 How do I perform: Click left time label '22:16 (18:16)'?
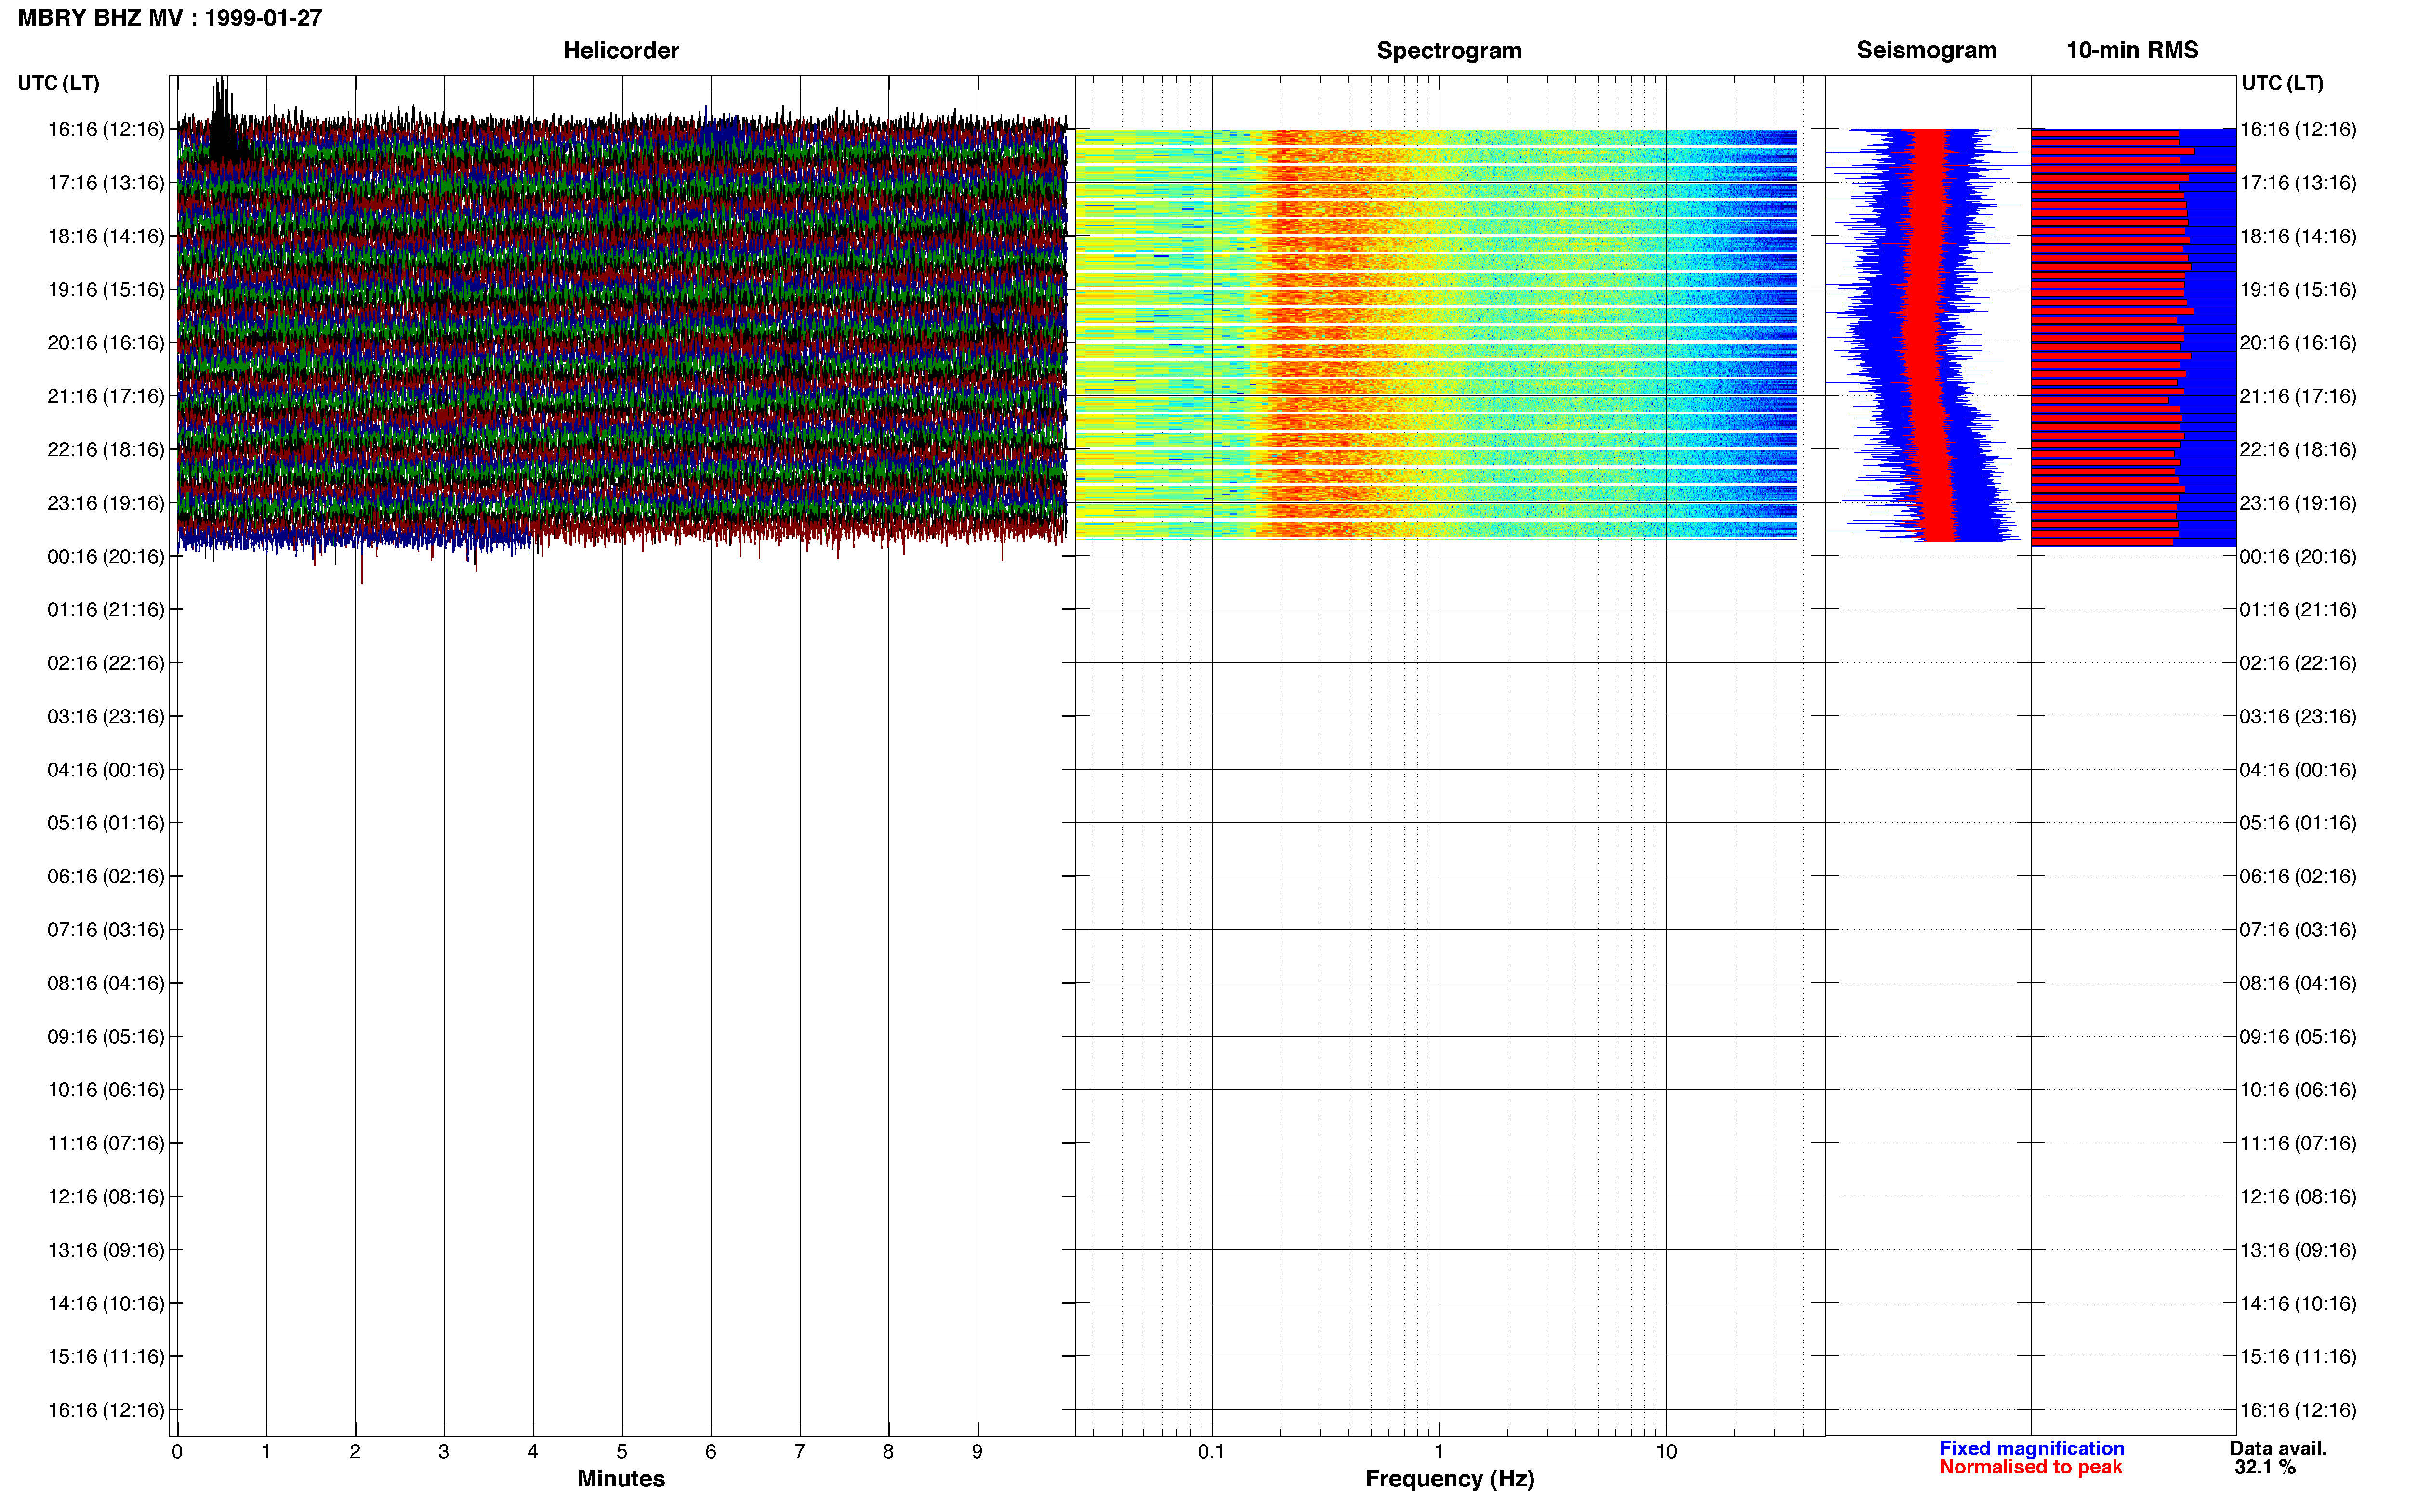pos(106,449)
